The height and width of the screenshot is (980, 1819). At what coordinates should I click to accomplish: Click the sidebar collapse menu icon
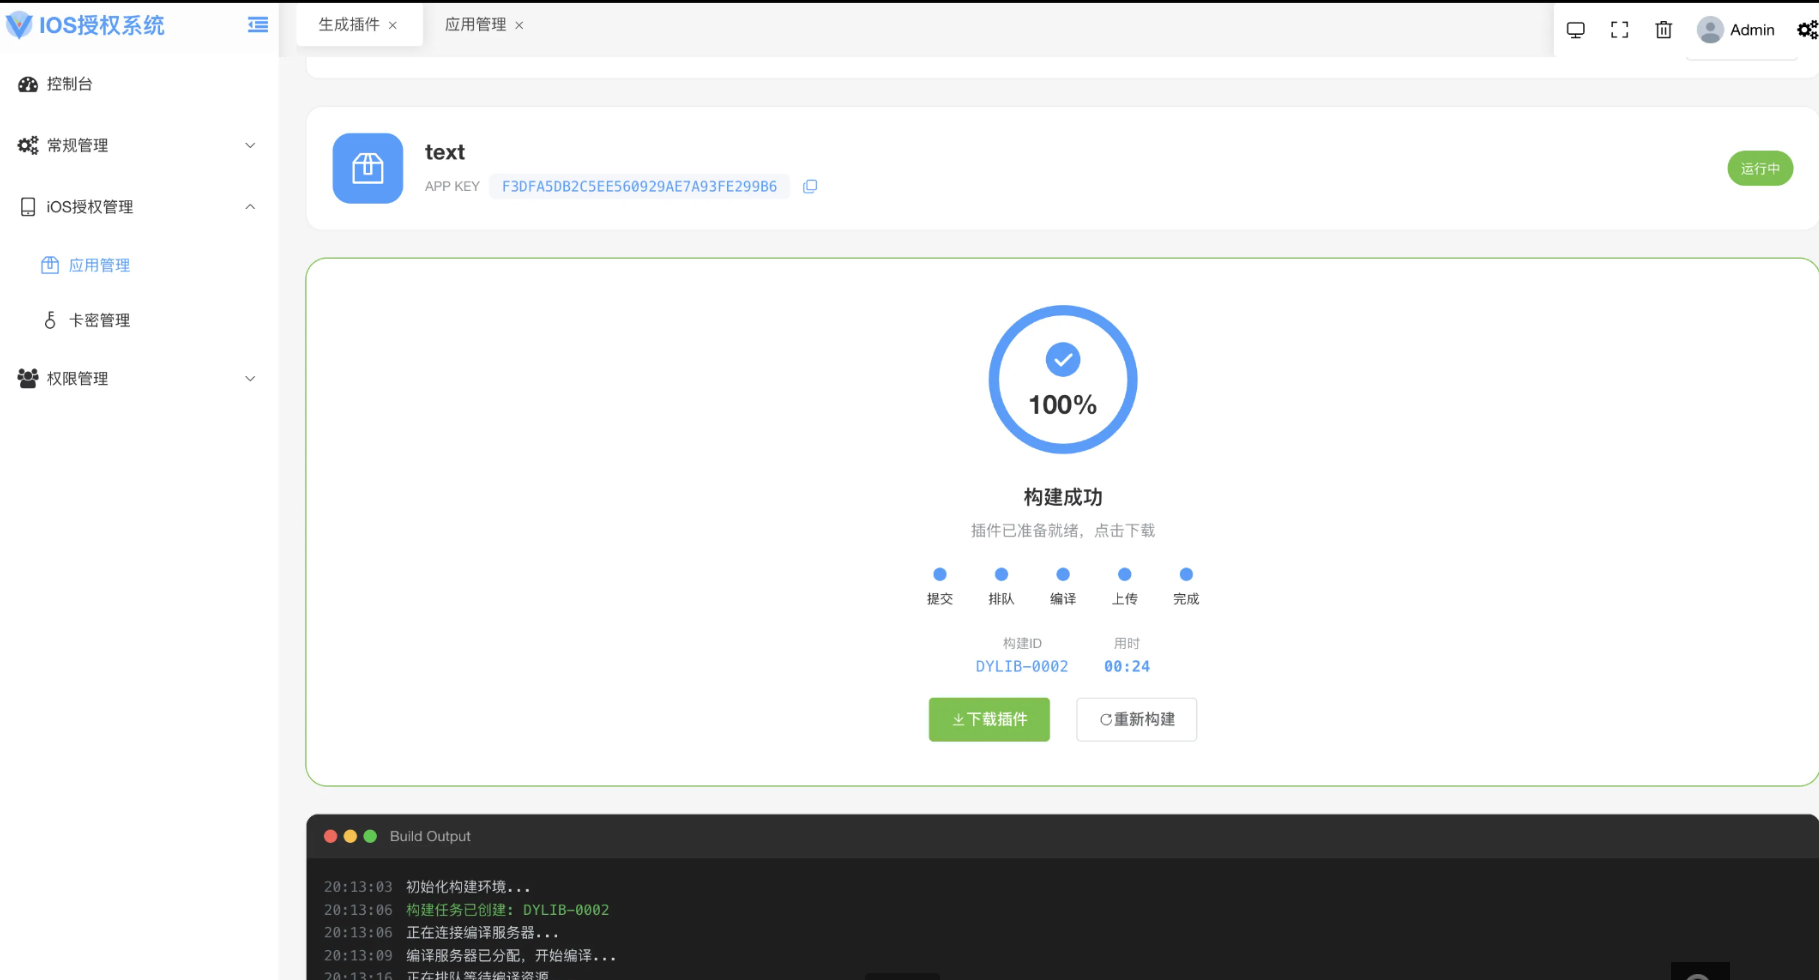point(258,25)
